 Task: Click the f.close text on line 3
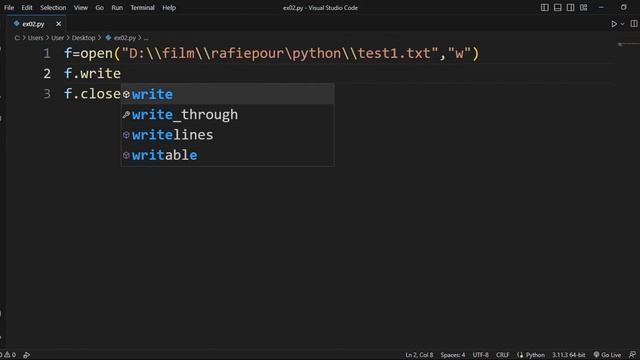[x=92, y=94]
